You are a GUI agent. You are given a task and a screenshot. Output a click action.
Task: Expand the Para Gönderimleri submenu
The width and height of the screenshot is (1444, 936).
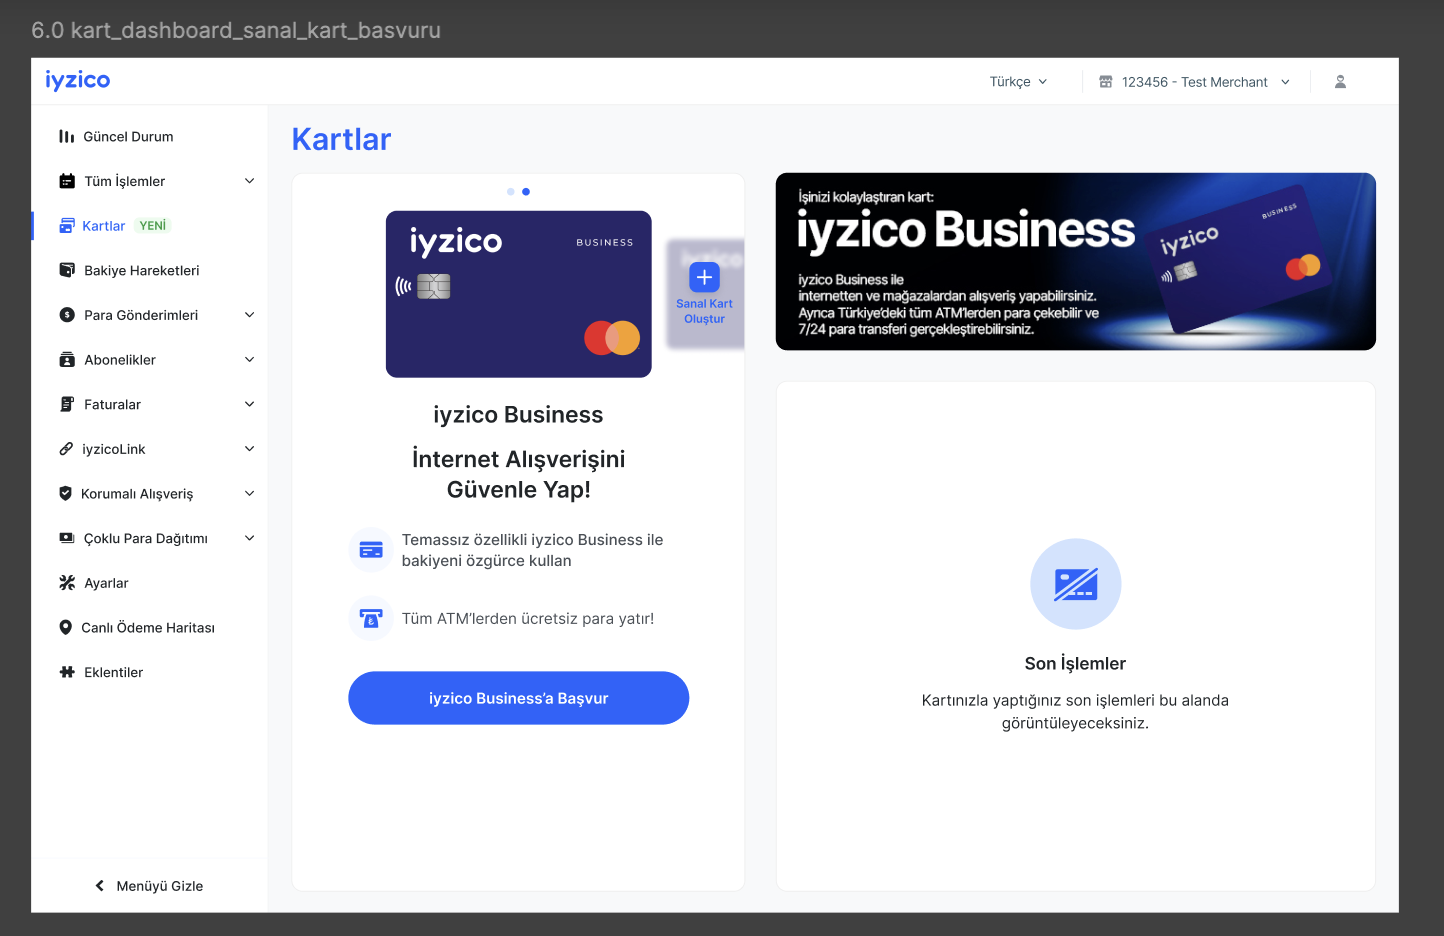point(249,315)
